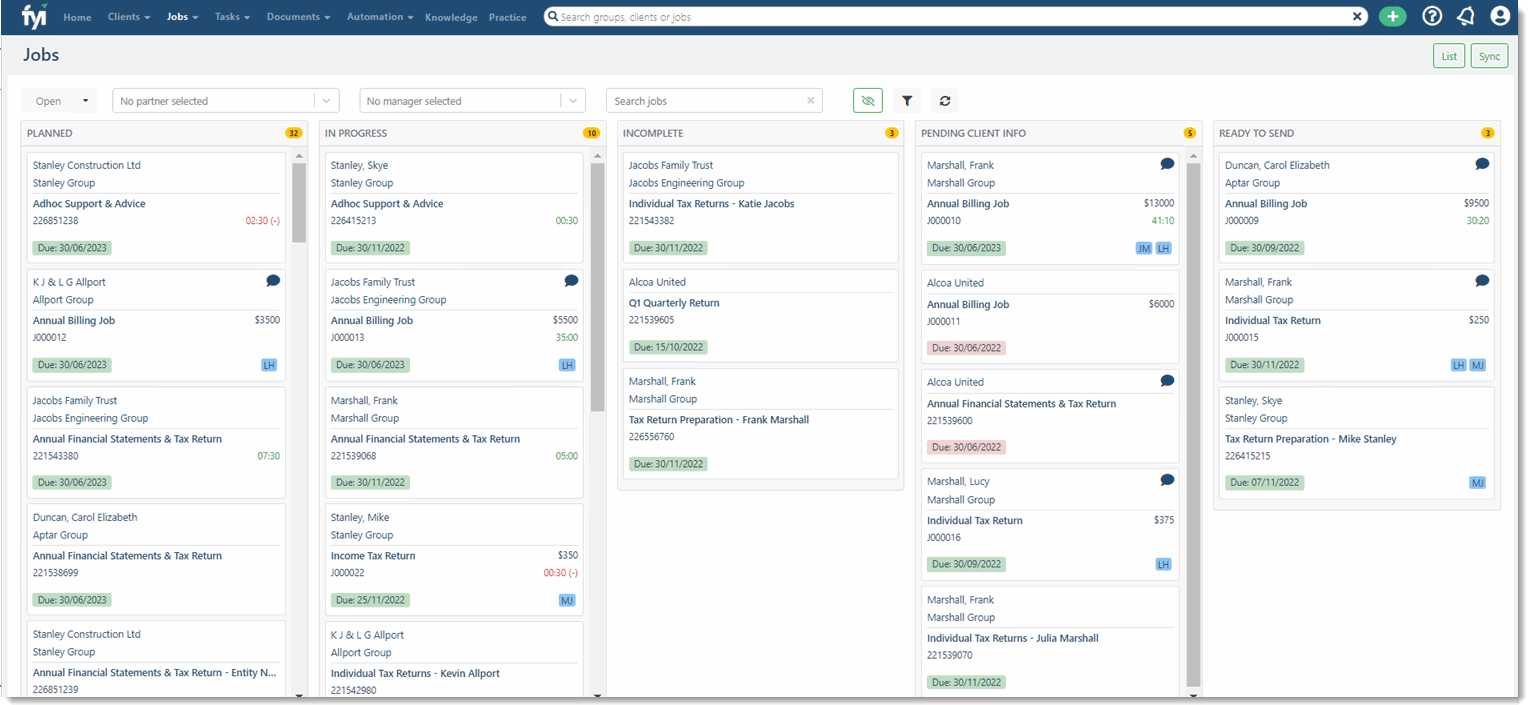Switch to List view
The height and width of the screenshot is (705, 1528).
[1448, 56]
